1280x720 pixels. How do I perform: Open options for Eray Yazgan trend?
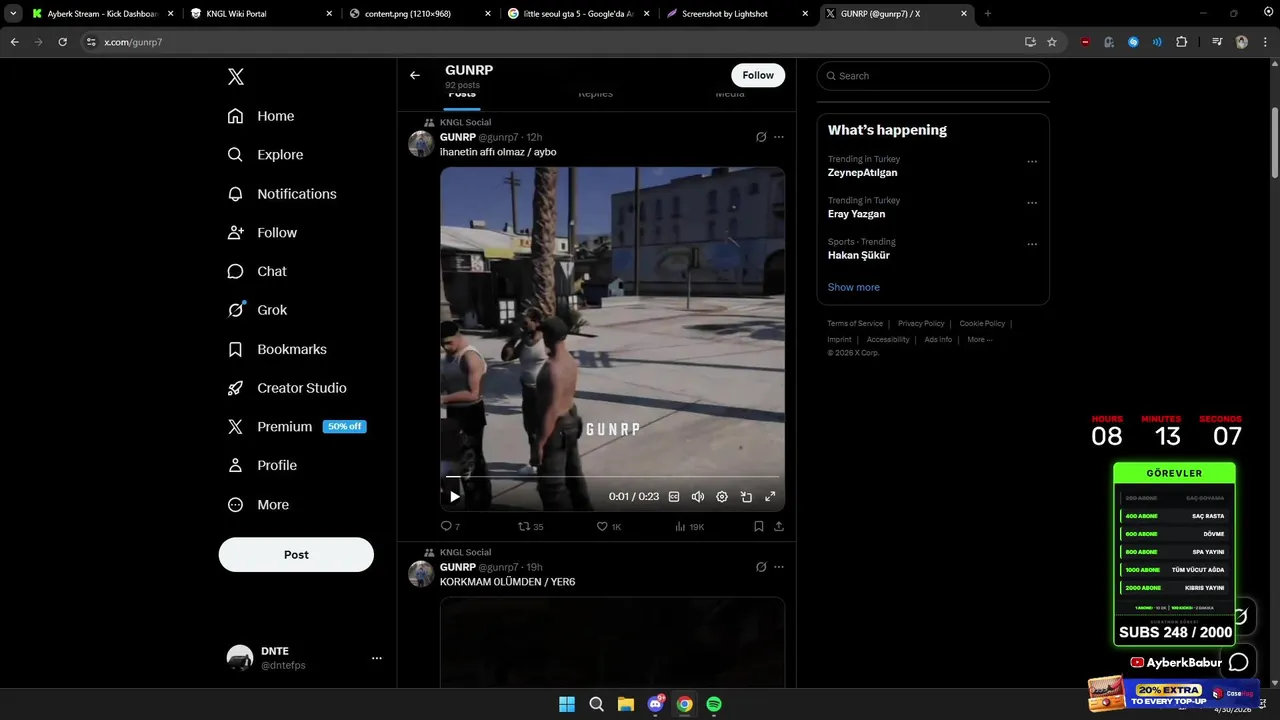1032,203
